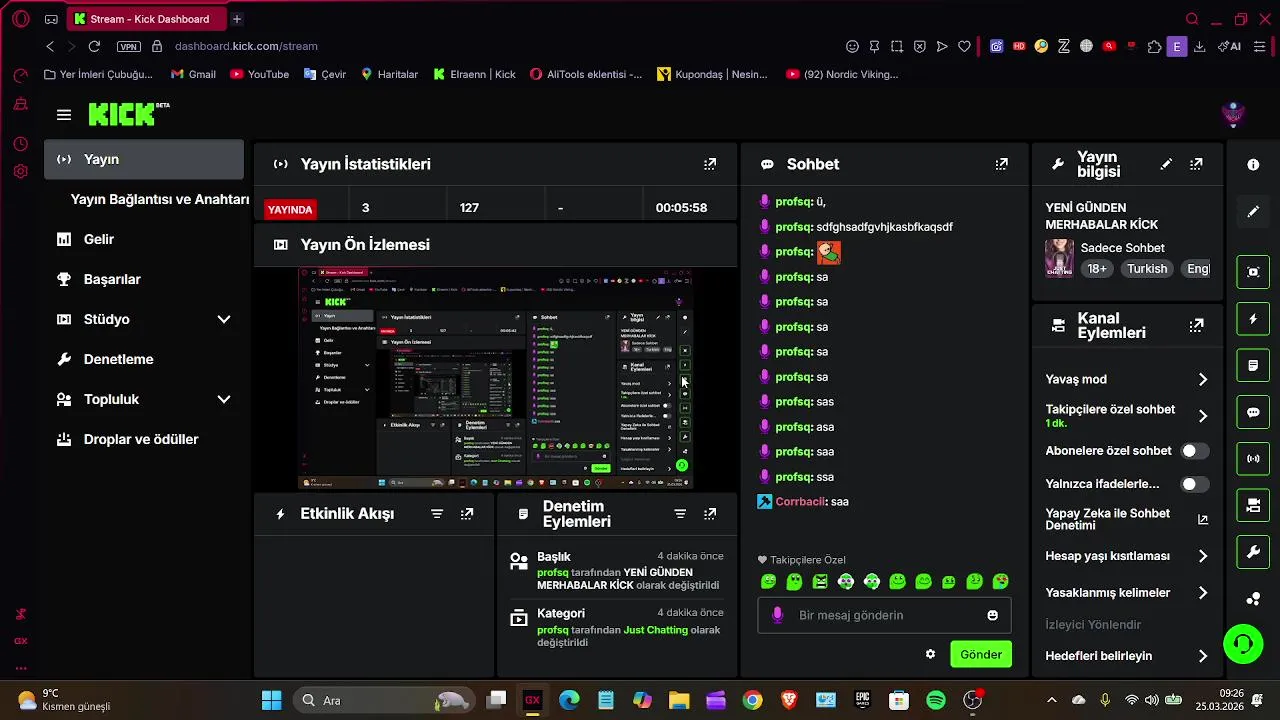Click the browser address bar URL
The width and height of the screenshot is (1280, 720).
point(246,46)
